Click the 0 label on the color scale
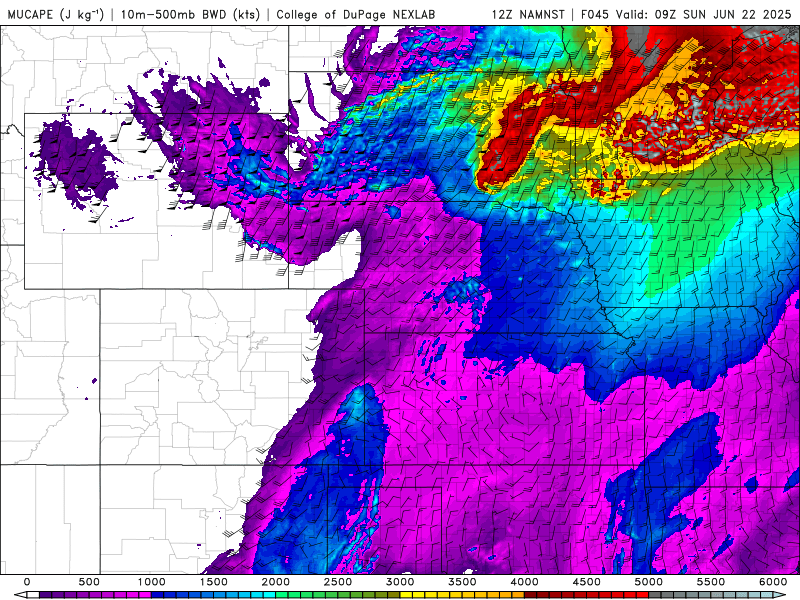 coord(27,582)
